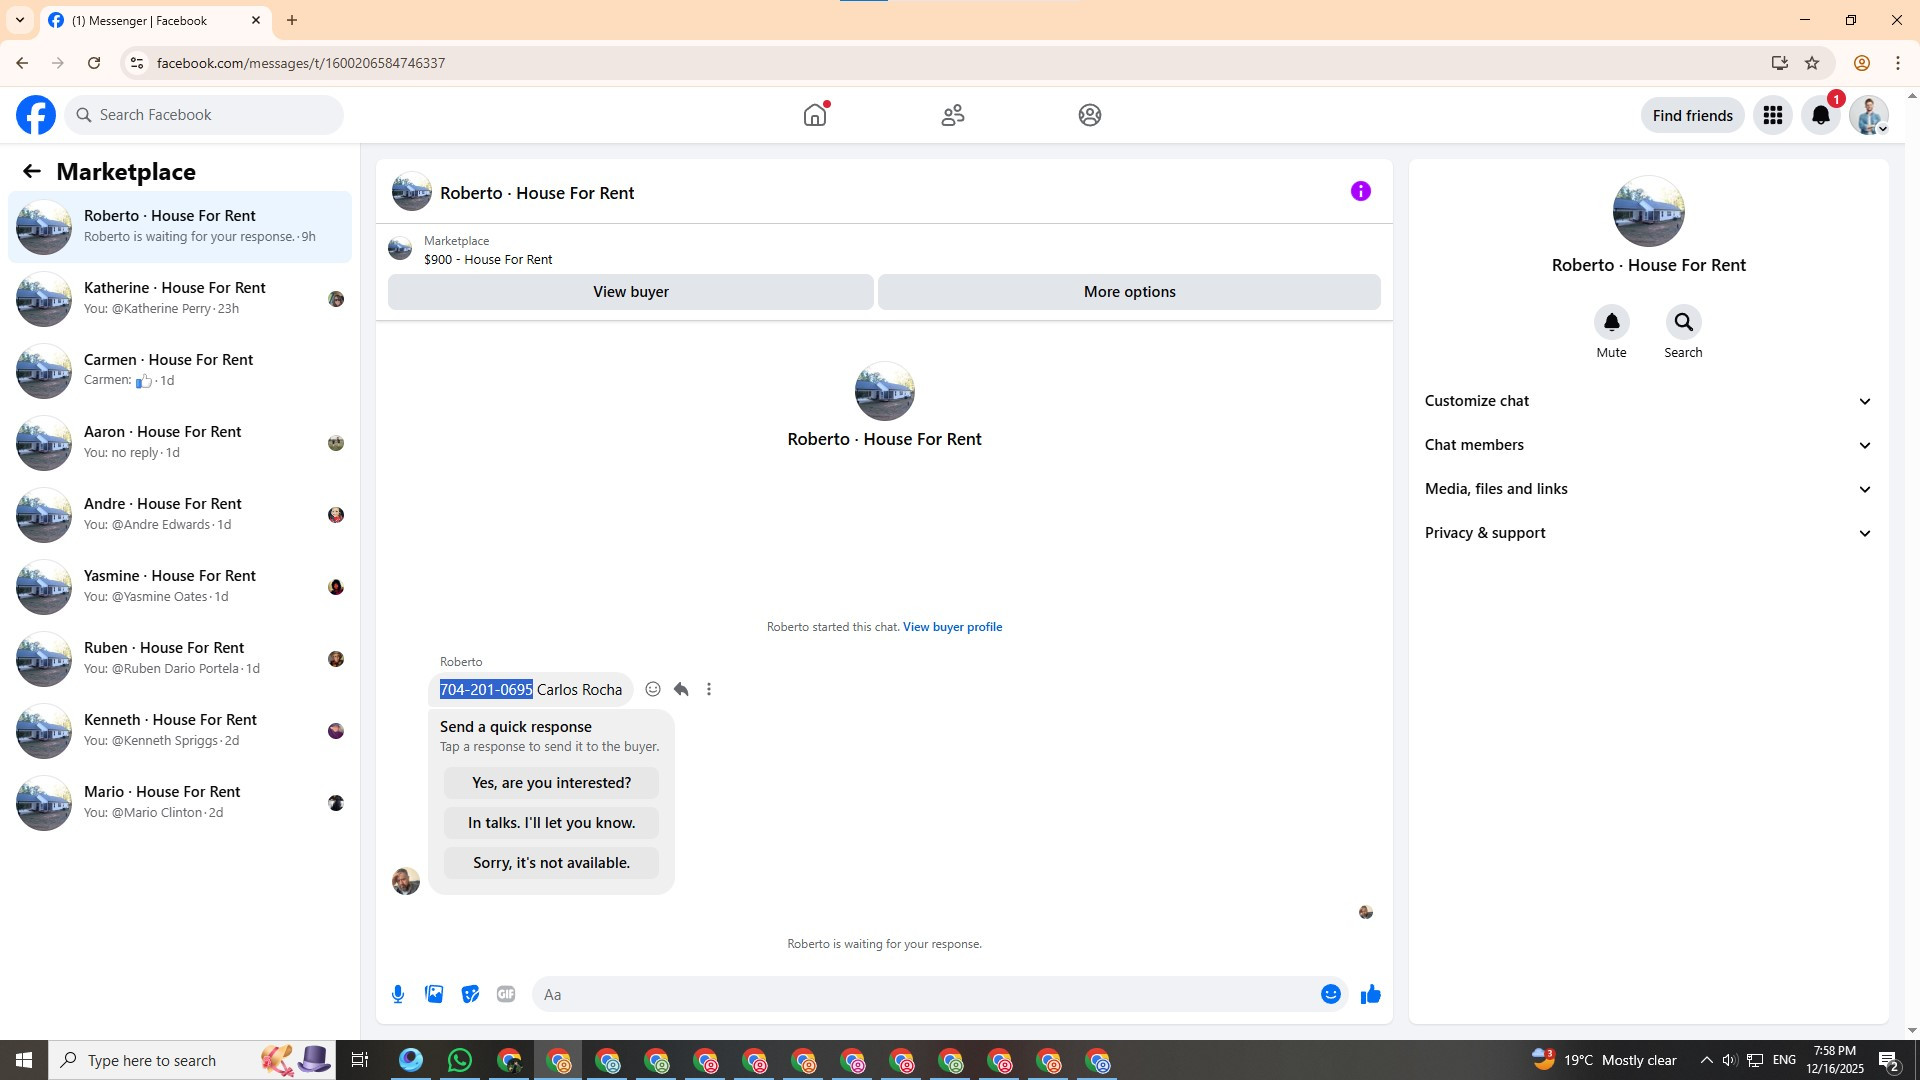This screenshot has height=1080, width=1920.
Task: Reply to Roberto's message arrow icon
Action: point(681,689)
